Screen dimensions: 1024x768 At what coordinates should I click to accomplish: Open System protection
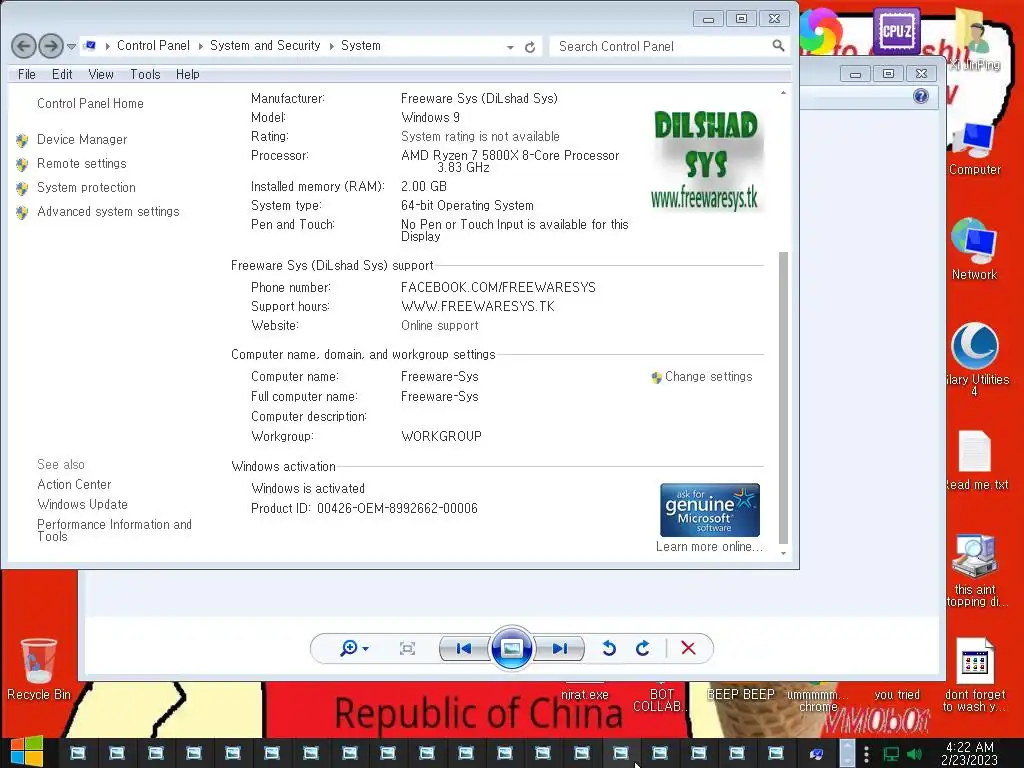[86, 187]
